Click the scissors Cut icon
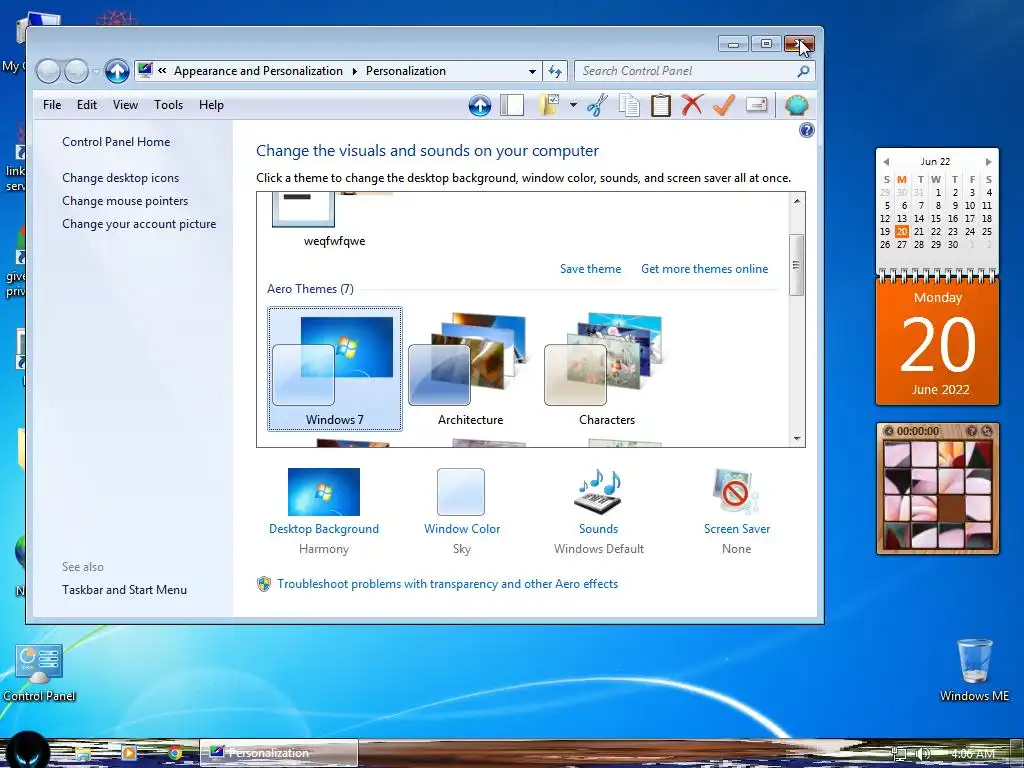The image size is (1024, 768). tap(596, 105)
